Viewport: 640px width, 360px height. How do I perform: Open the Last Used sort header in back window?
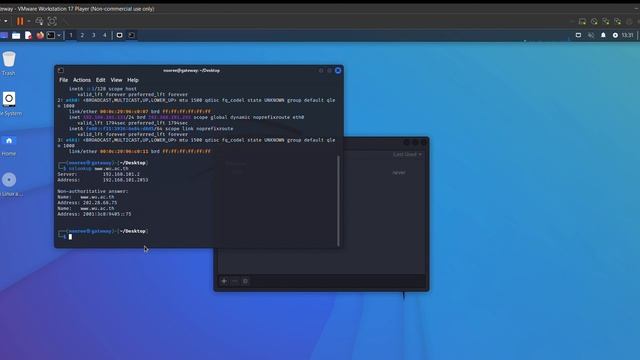click(x=407, y=154)
